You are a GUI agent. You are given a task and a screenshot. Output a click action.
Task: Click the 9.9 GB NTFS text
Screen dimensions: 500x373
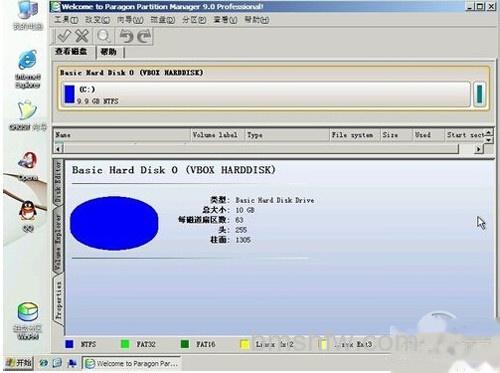[98, 101]
